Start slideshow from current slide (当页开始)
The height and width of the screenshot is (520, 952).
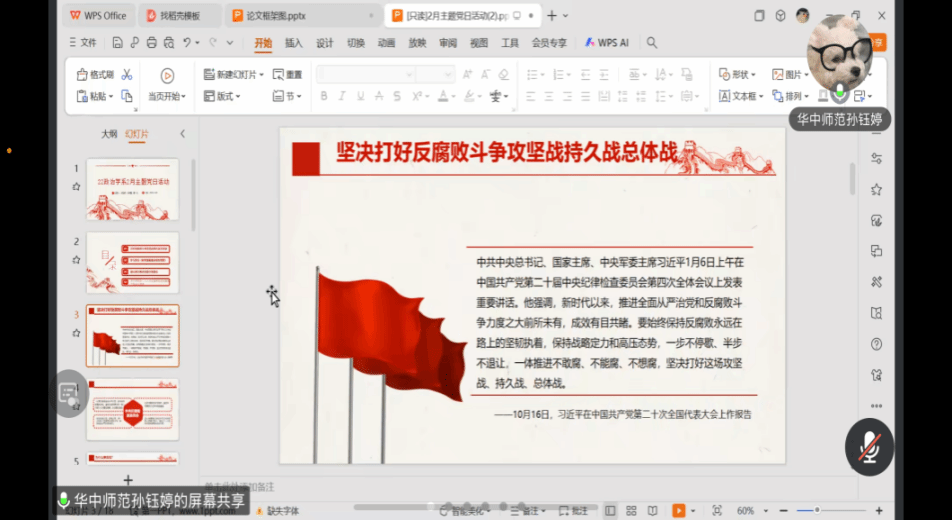tap(167, 76)
